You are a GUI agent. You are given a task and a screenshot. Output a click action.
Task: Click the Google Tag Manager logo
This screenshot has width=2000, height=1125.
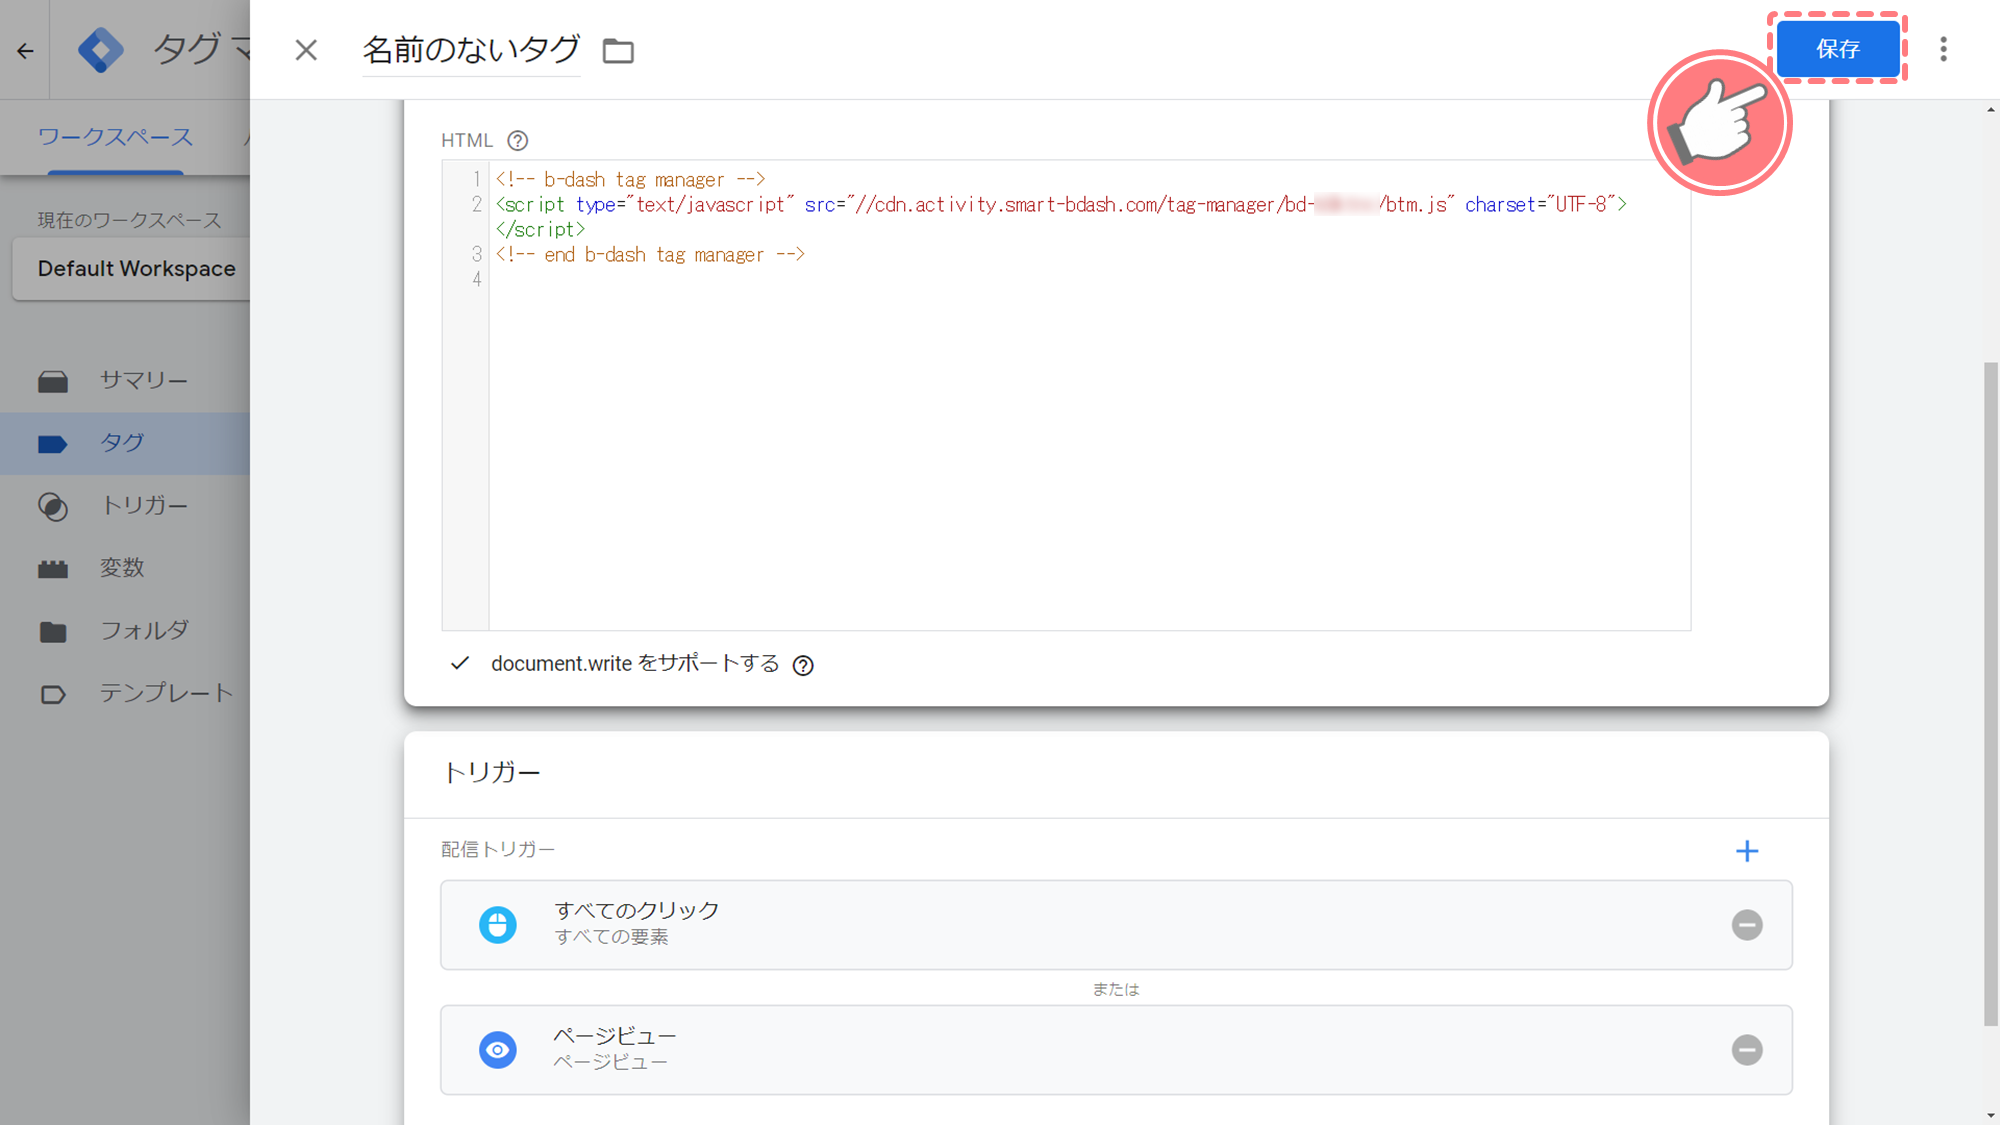click(x=101, y=50)
